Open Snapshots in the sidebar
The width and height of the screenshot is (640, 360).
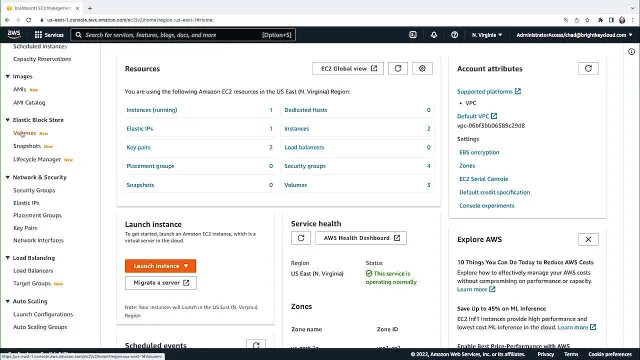(x=27, y=146)
